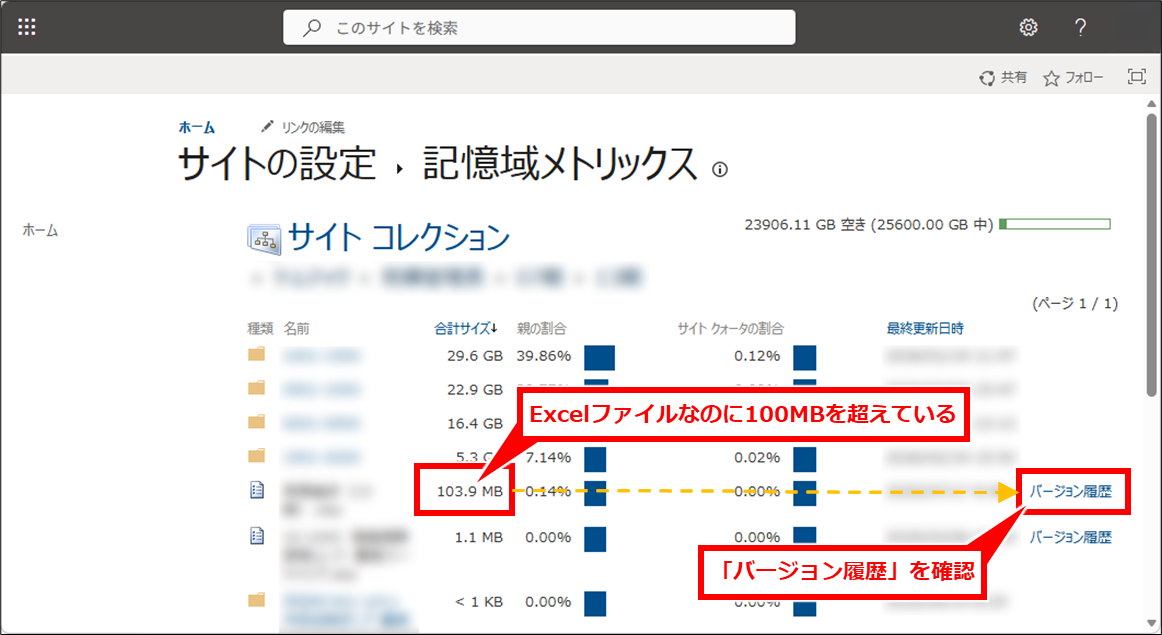Click the help question mark icon
Viewport: 1162px width, 635px height.
click(x=1080, y=27)
